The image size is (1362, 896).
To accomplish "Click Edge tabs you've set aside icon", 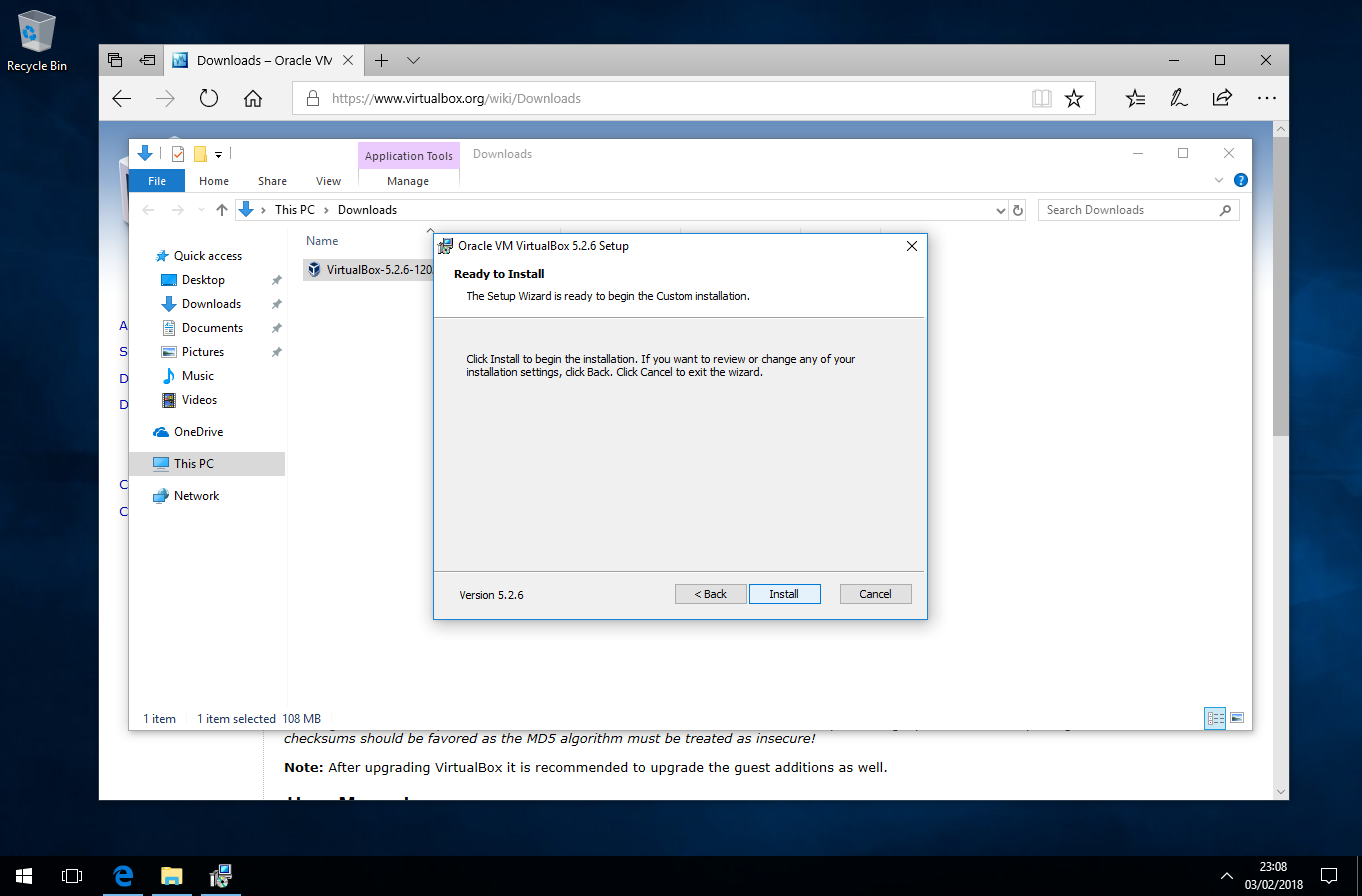I will click(x=115, y=60).
